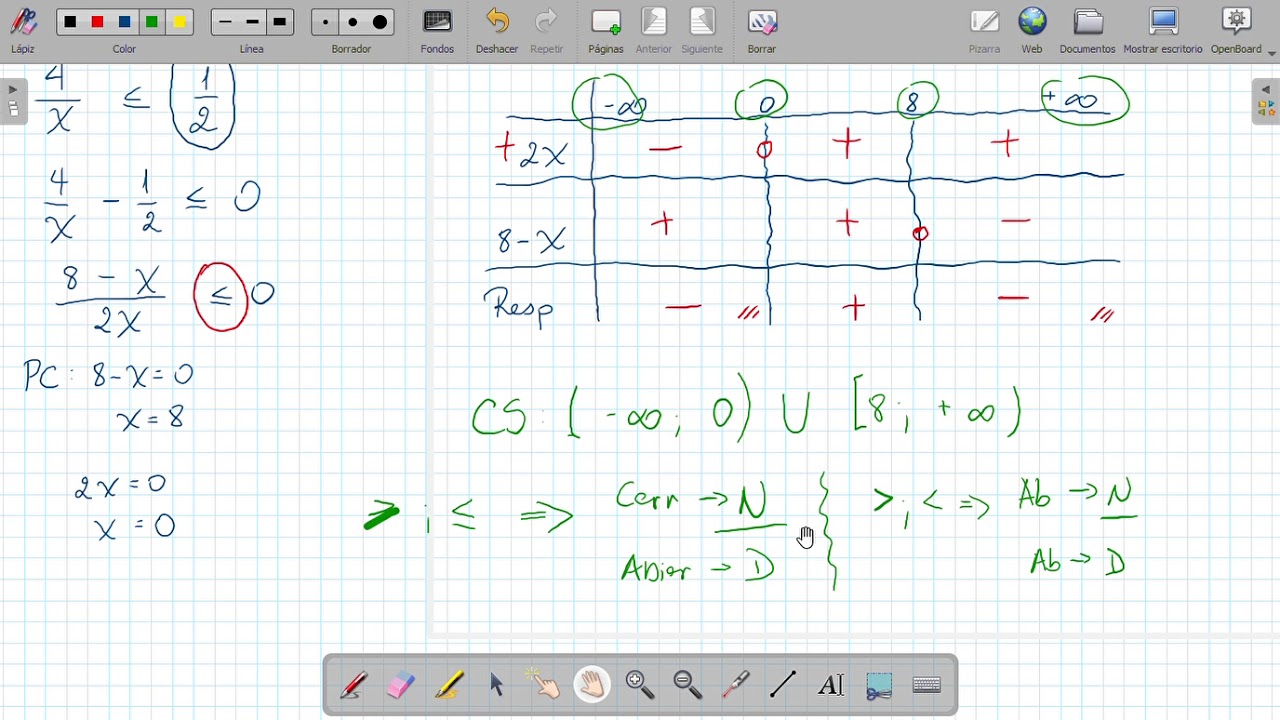Select the green pen color
This screenshot has width=1280, height=720.
pyautogui.click(x=152, y=22)
